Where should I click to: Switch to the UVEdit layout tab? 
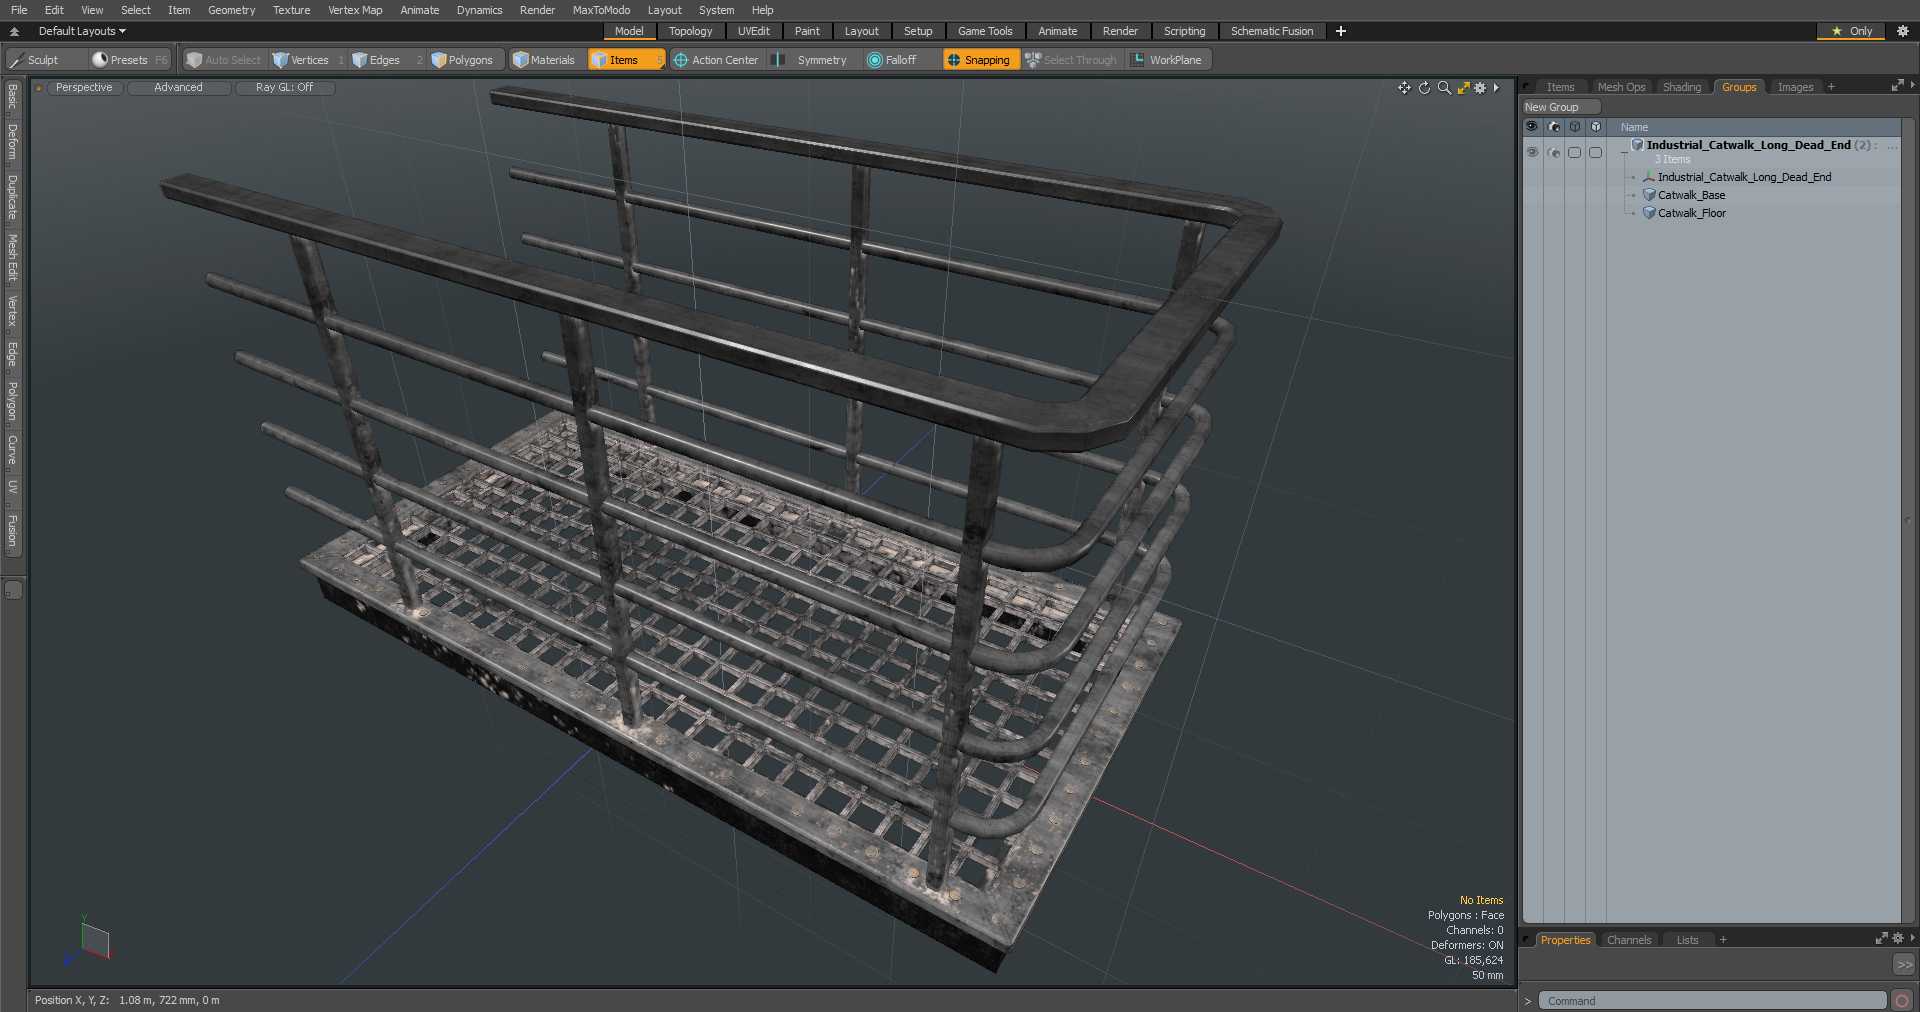[753, 31]
